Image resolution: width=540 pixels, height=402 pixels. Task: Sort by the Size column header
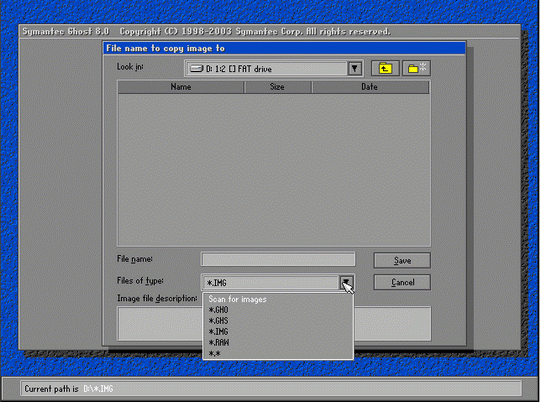pyautogui.click(x=278, y=87)
